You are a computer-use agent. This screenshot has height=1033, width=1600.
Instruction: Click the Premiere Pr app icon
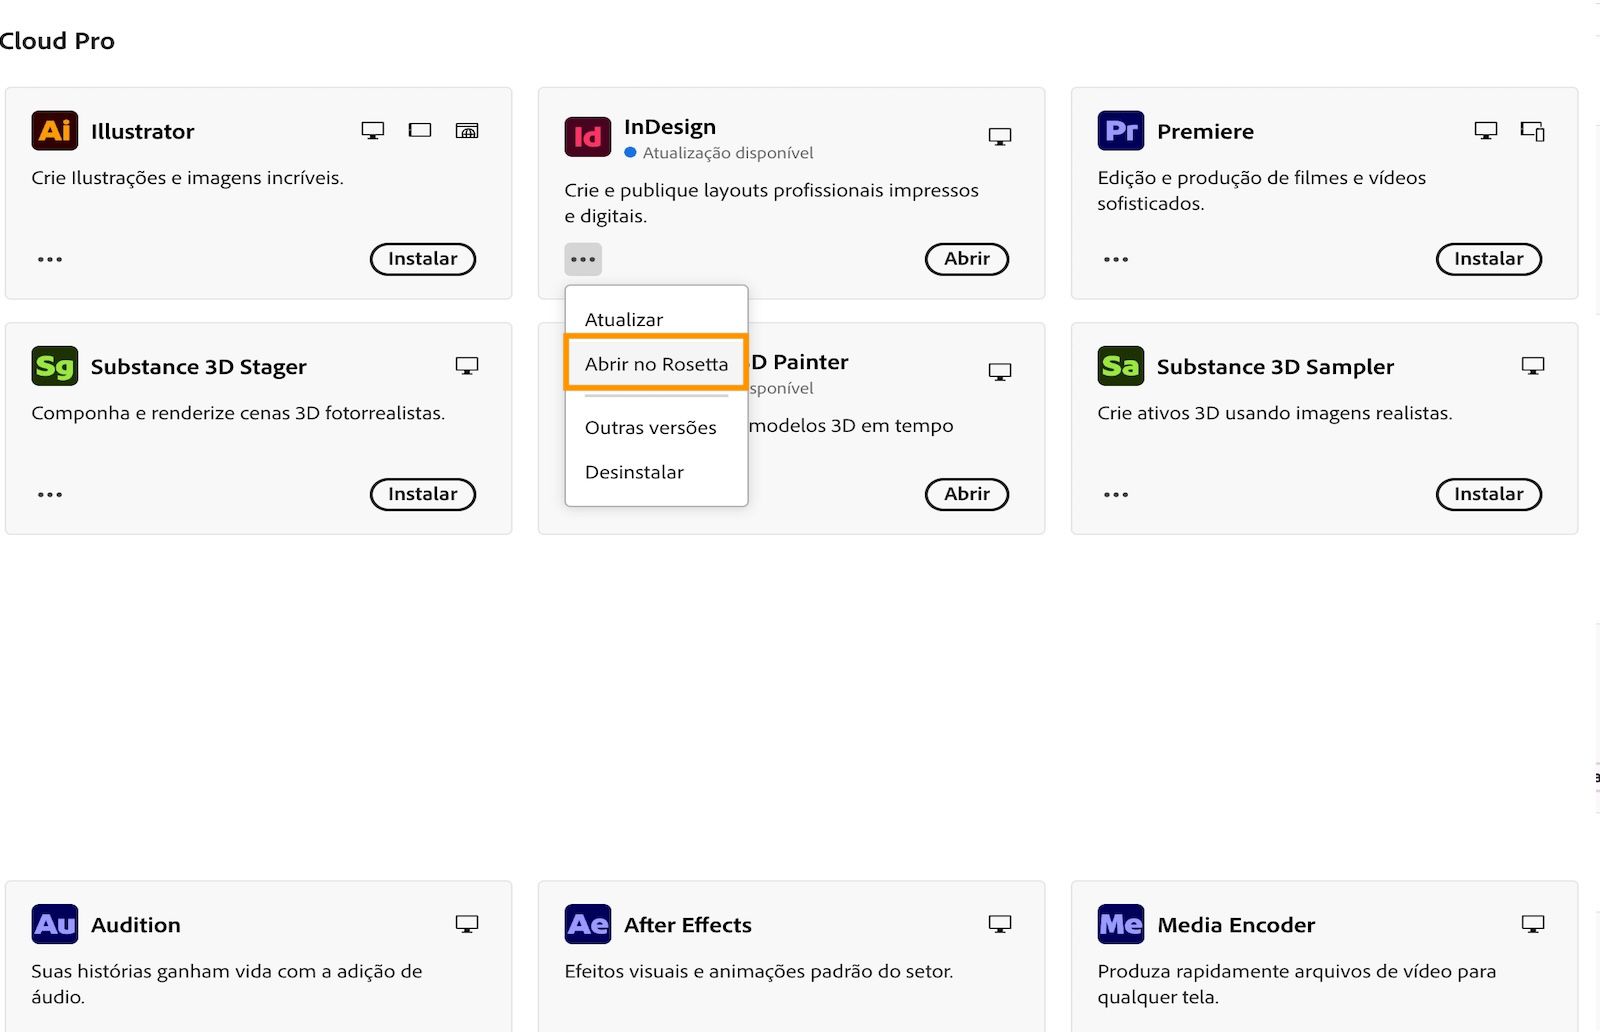pos(1121,131)
